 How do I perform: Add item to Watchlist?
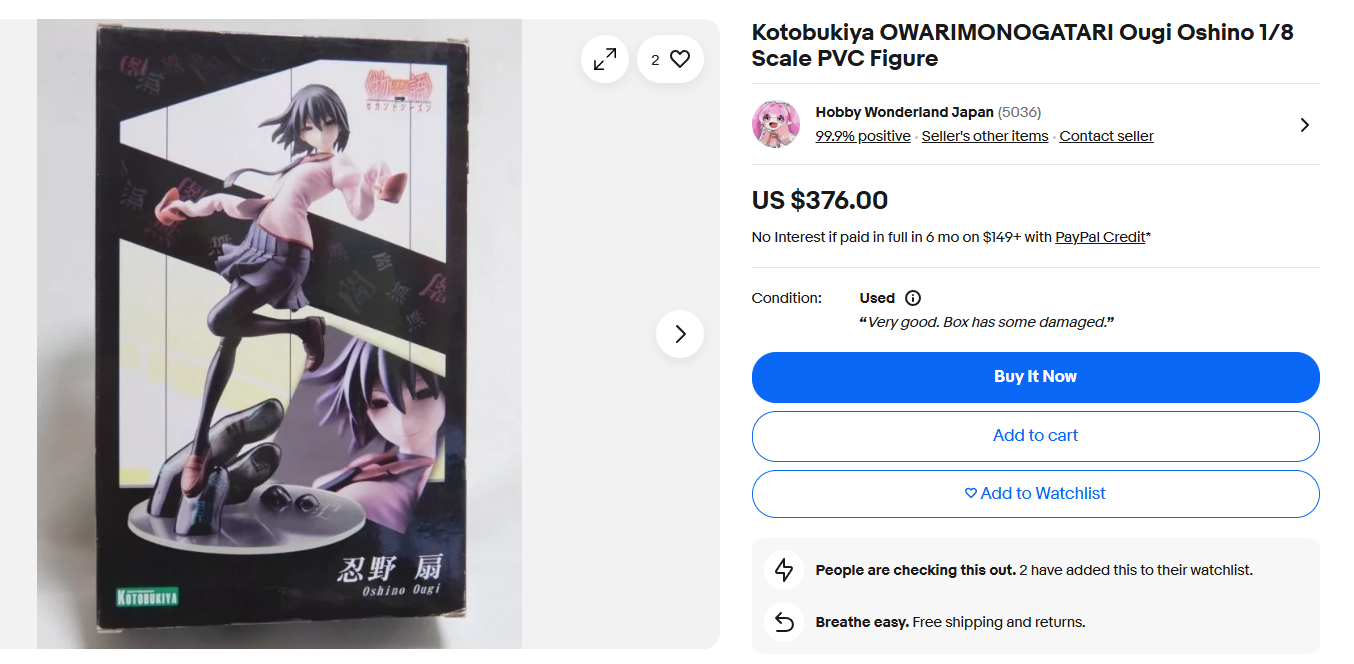(x=1035, y=494)
